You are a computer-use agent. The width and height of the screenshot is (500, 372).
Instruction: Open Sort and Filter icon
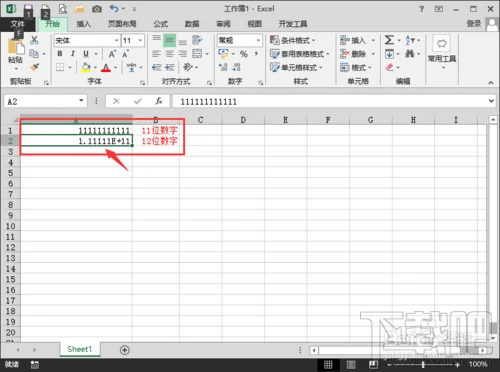pyautogui.click(x=410, y=40)
